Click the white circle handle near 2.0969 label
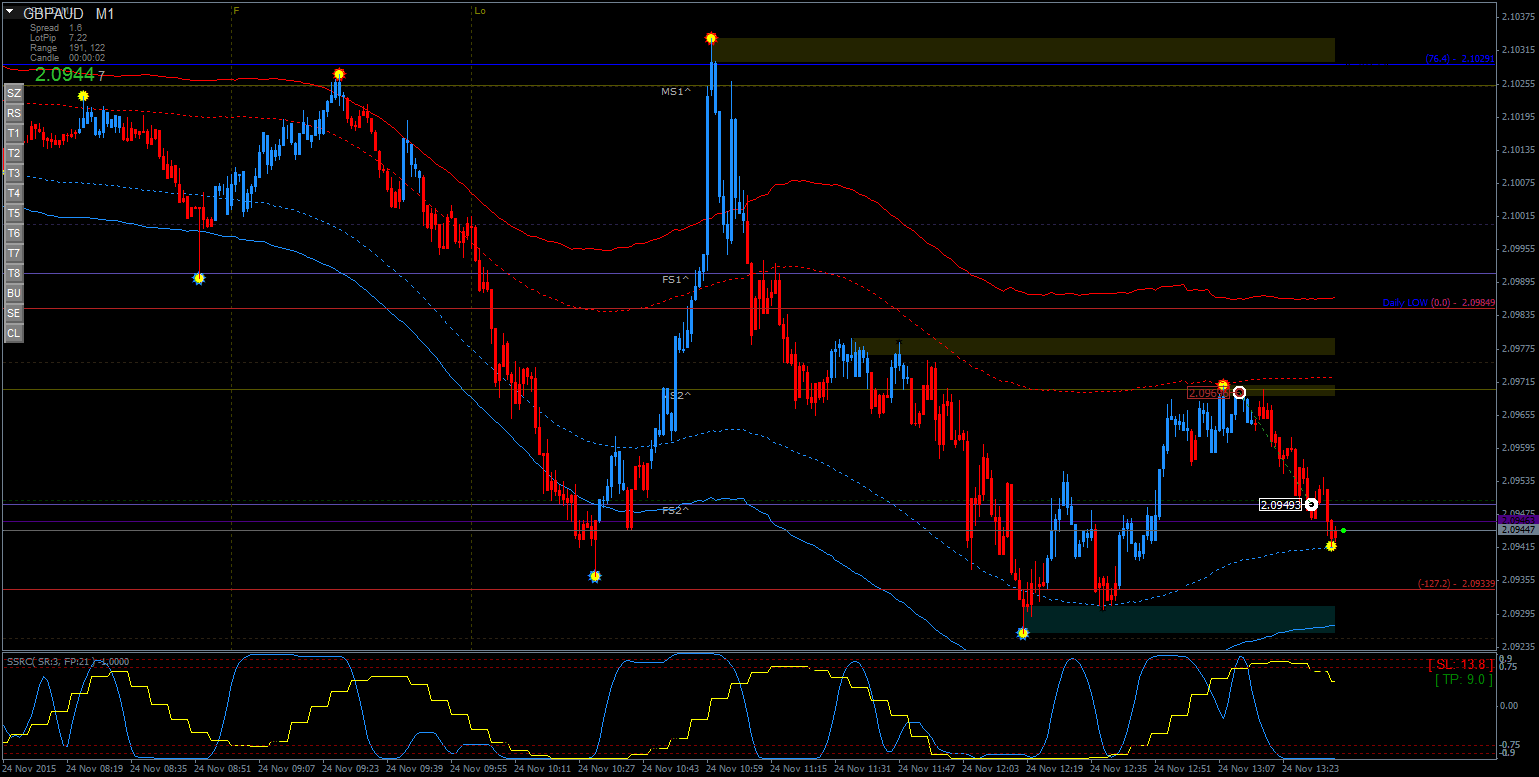This screenshot has width=1539, height=777. click(x=1239, y=392)
